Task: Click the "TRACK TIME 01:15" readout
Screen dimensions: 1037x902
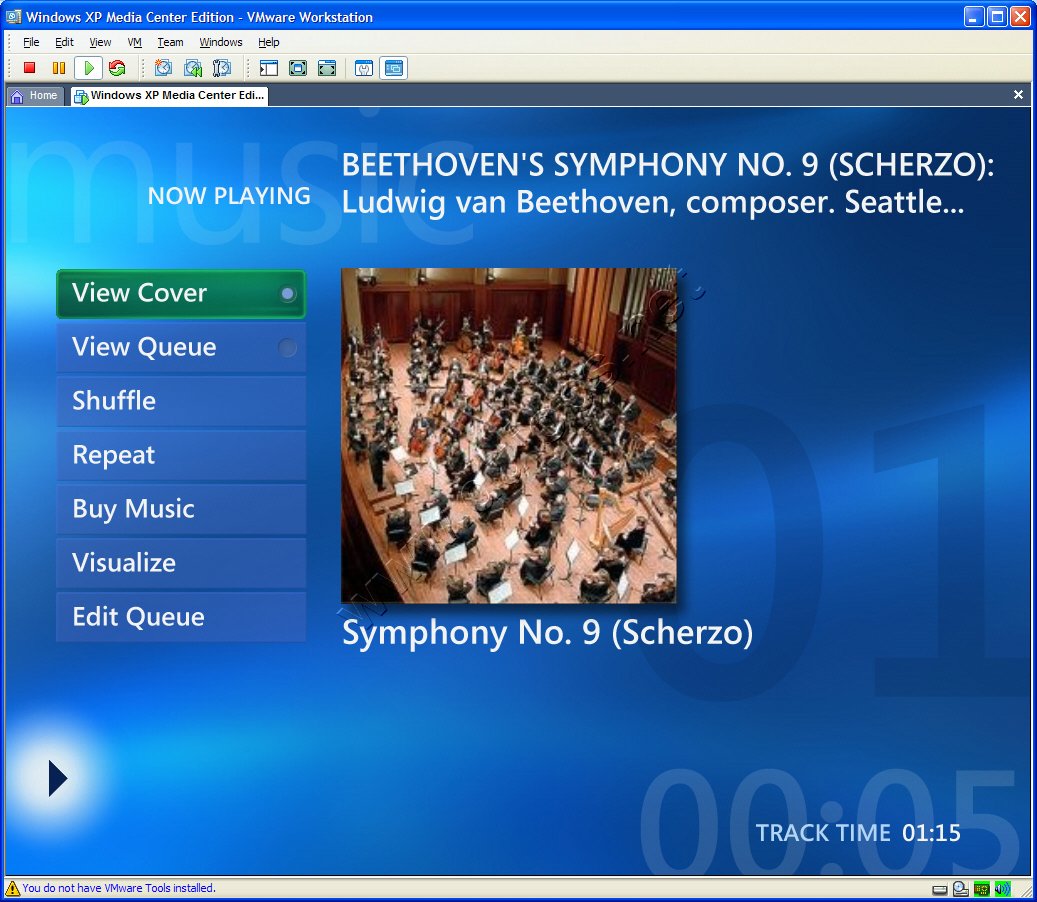Action: pyautogui.click(x=858, y=833)
